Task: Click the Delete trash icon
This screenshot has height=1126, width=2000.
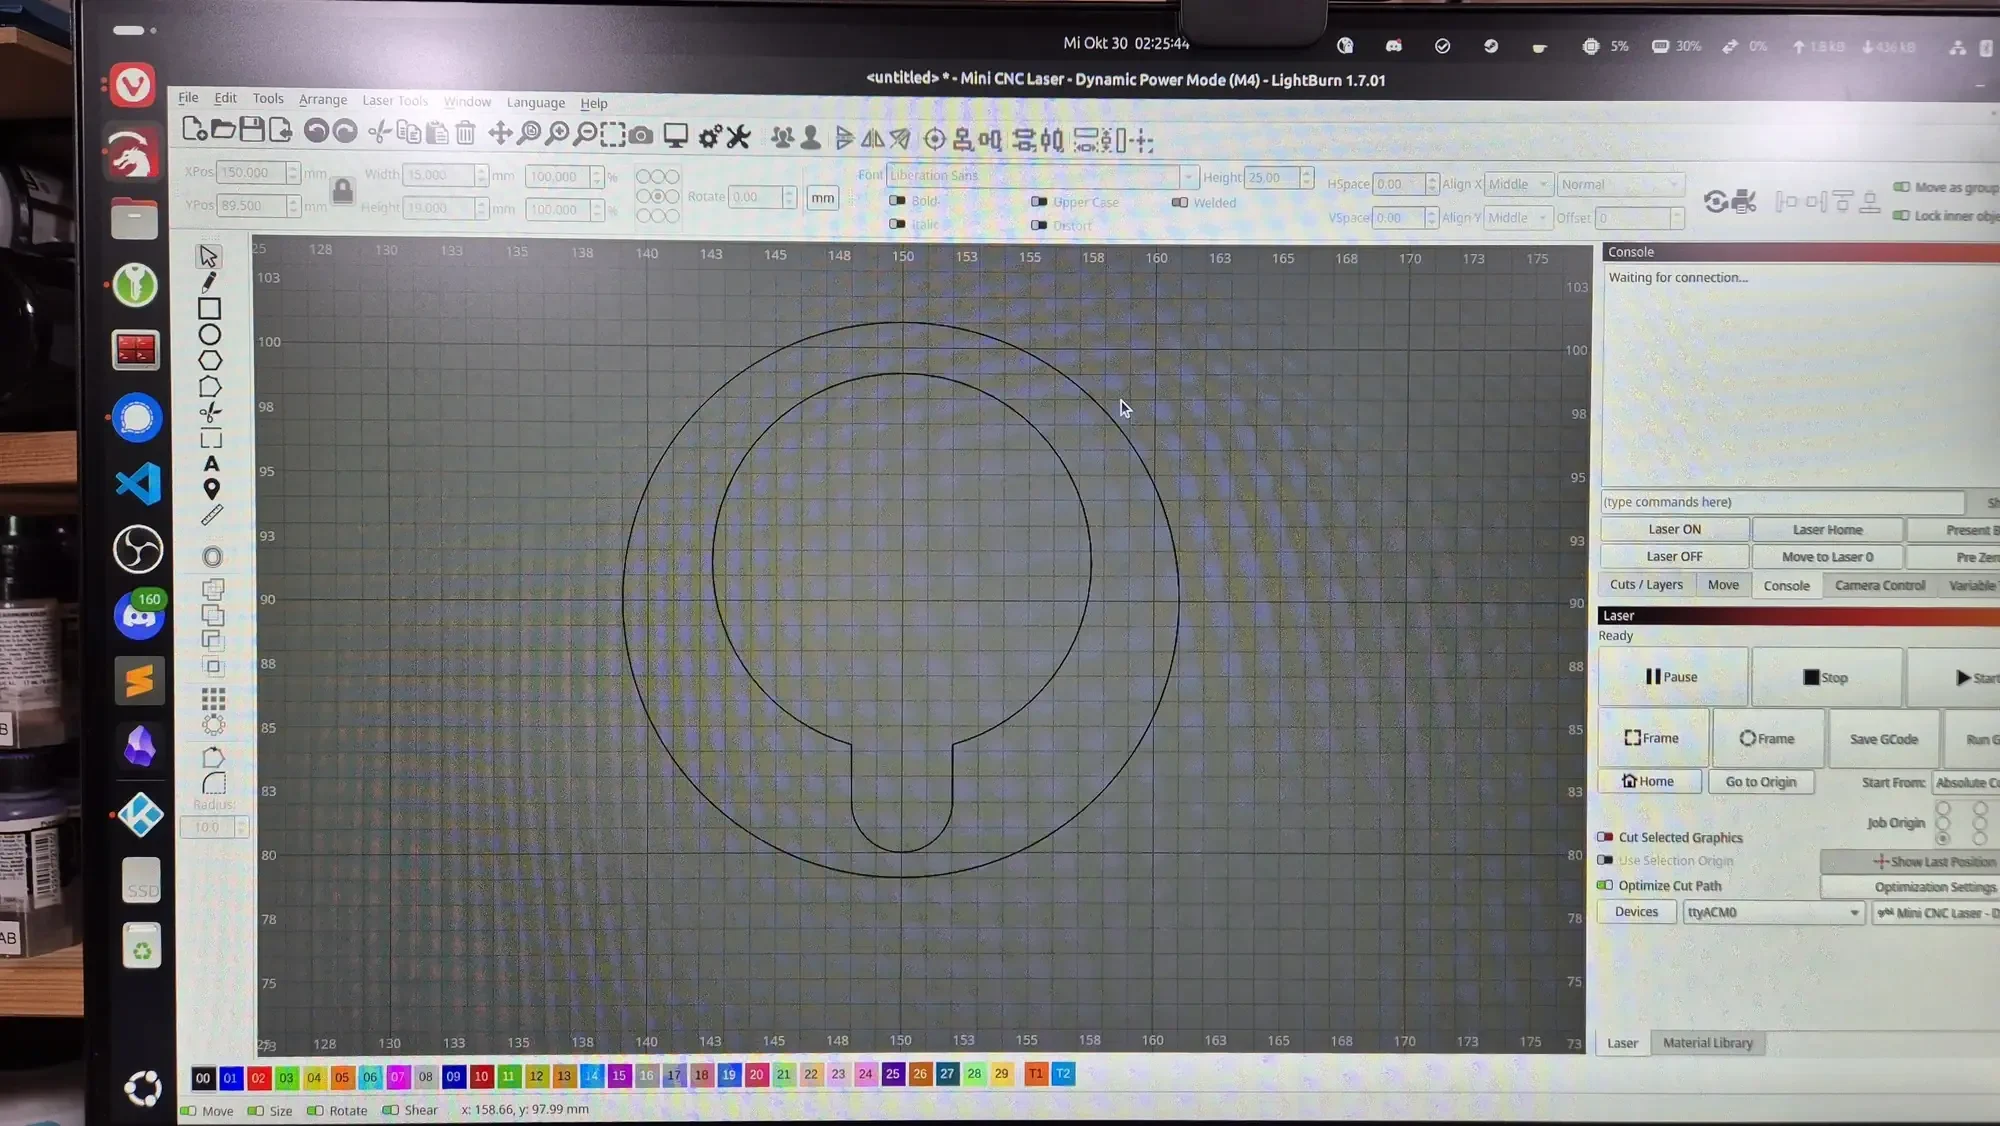Action: click(465, 133)
